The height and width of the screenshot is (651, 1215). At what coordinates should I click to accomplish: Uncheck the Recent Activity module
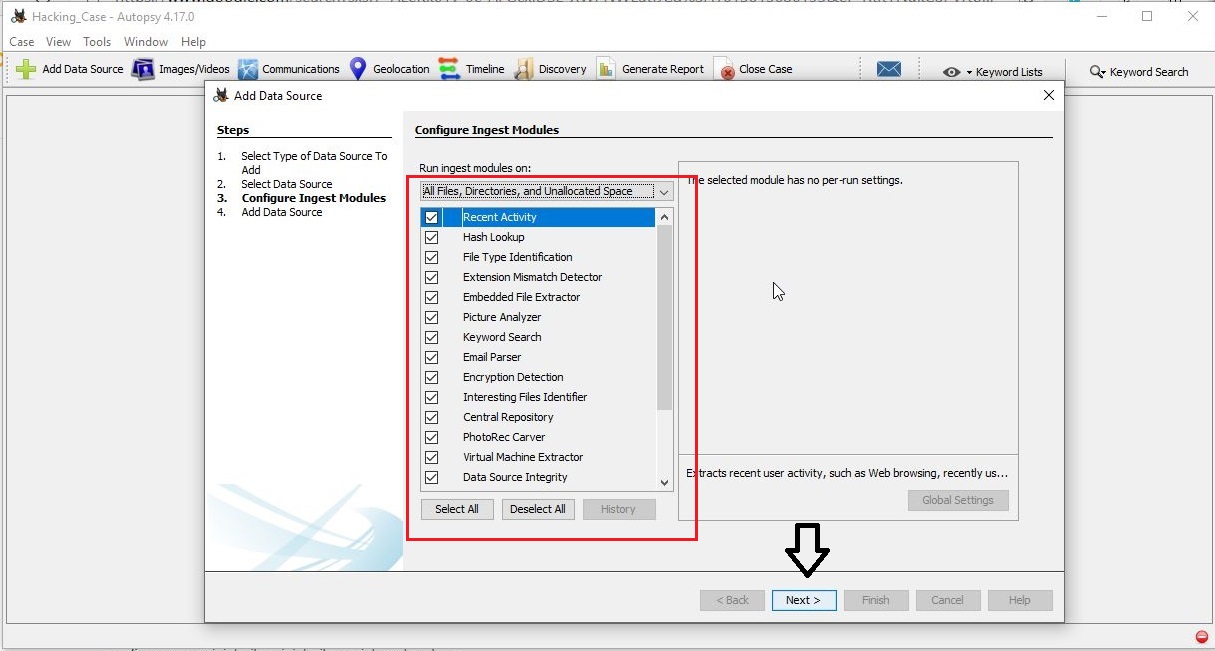pyautogui.click(x=431, y=217)
